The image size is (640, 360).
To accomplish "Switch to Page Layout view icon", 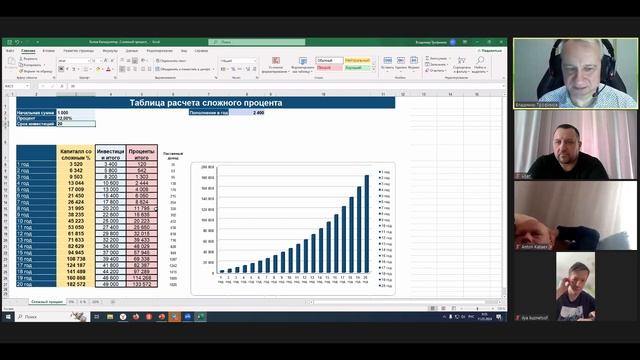I will (443, 308).
